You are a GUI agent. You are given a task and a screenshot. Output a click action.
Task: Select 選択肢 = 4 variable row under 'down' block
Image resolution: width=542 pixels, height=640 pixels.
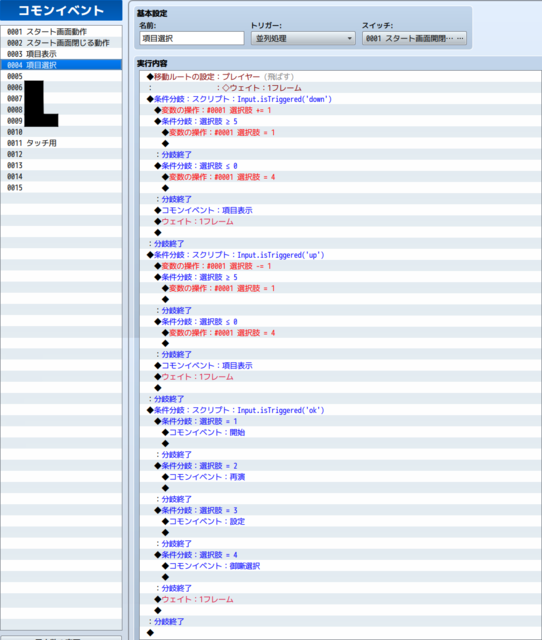pos(340,177)
